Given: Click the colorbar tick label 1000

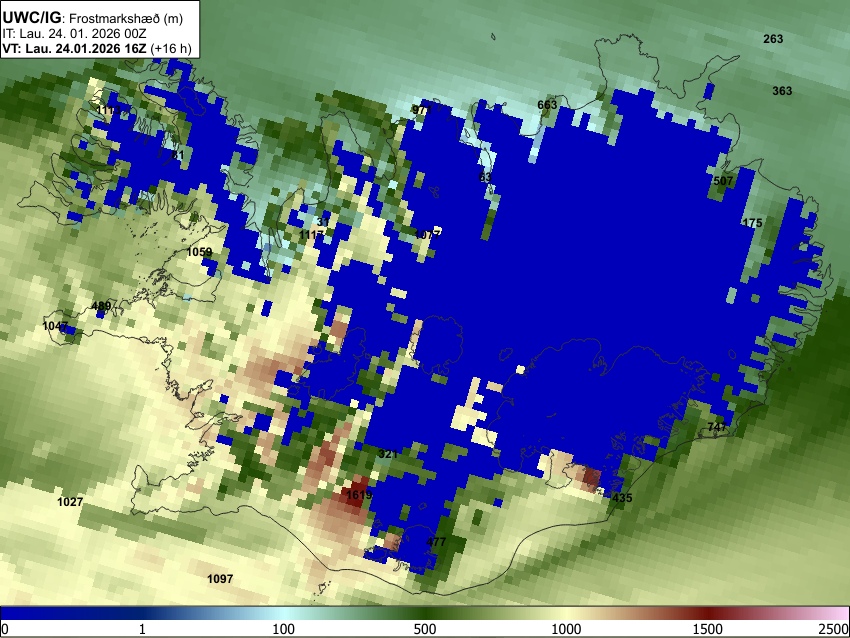Looking at the screenshot, I should pos(566,629).
